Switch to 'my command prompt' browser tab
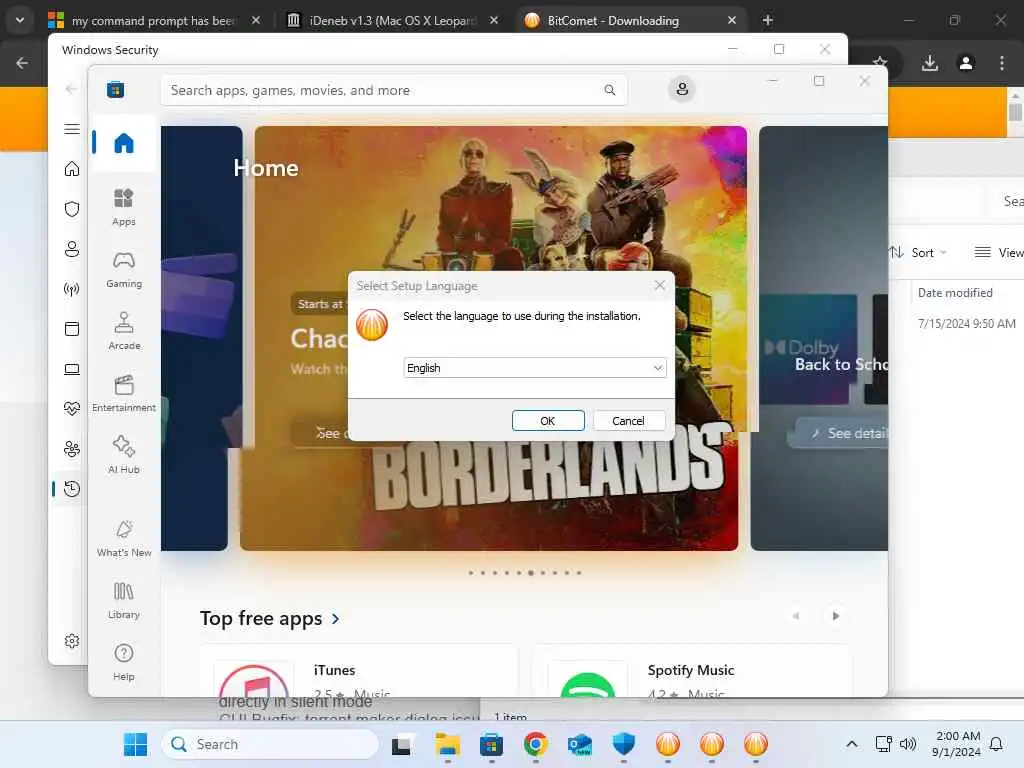 153,21
